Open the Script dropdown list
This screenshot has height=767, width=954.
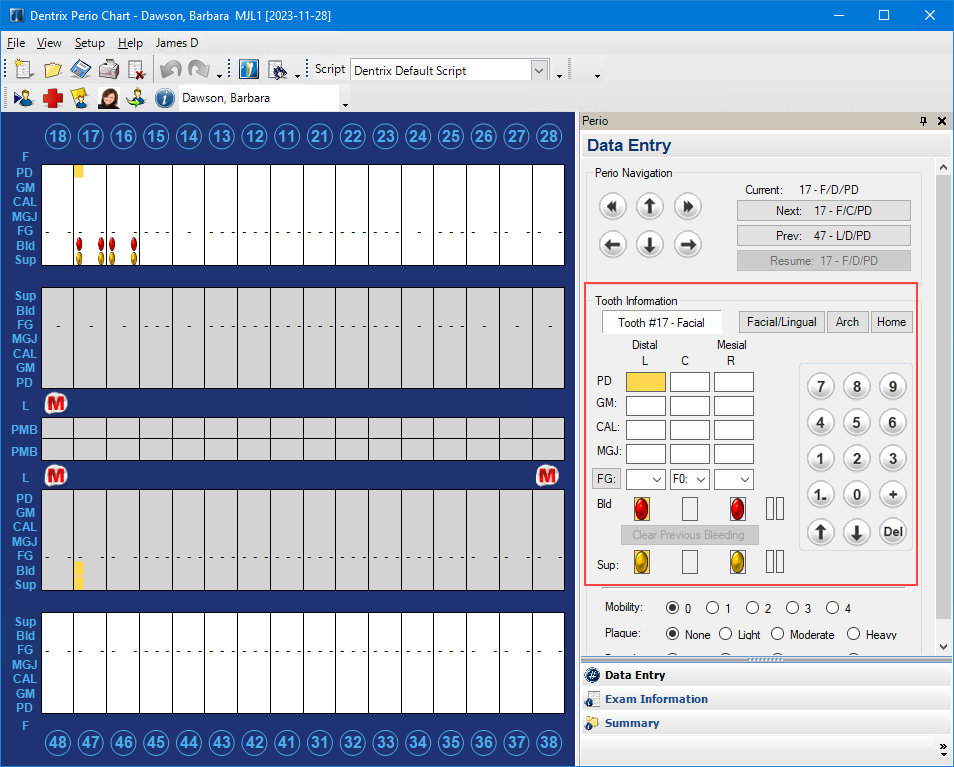[x=539, y=70]
